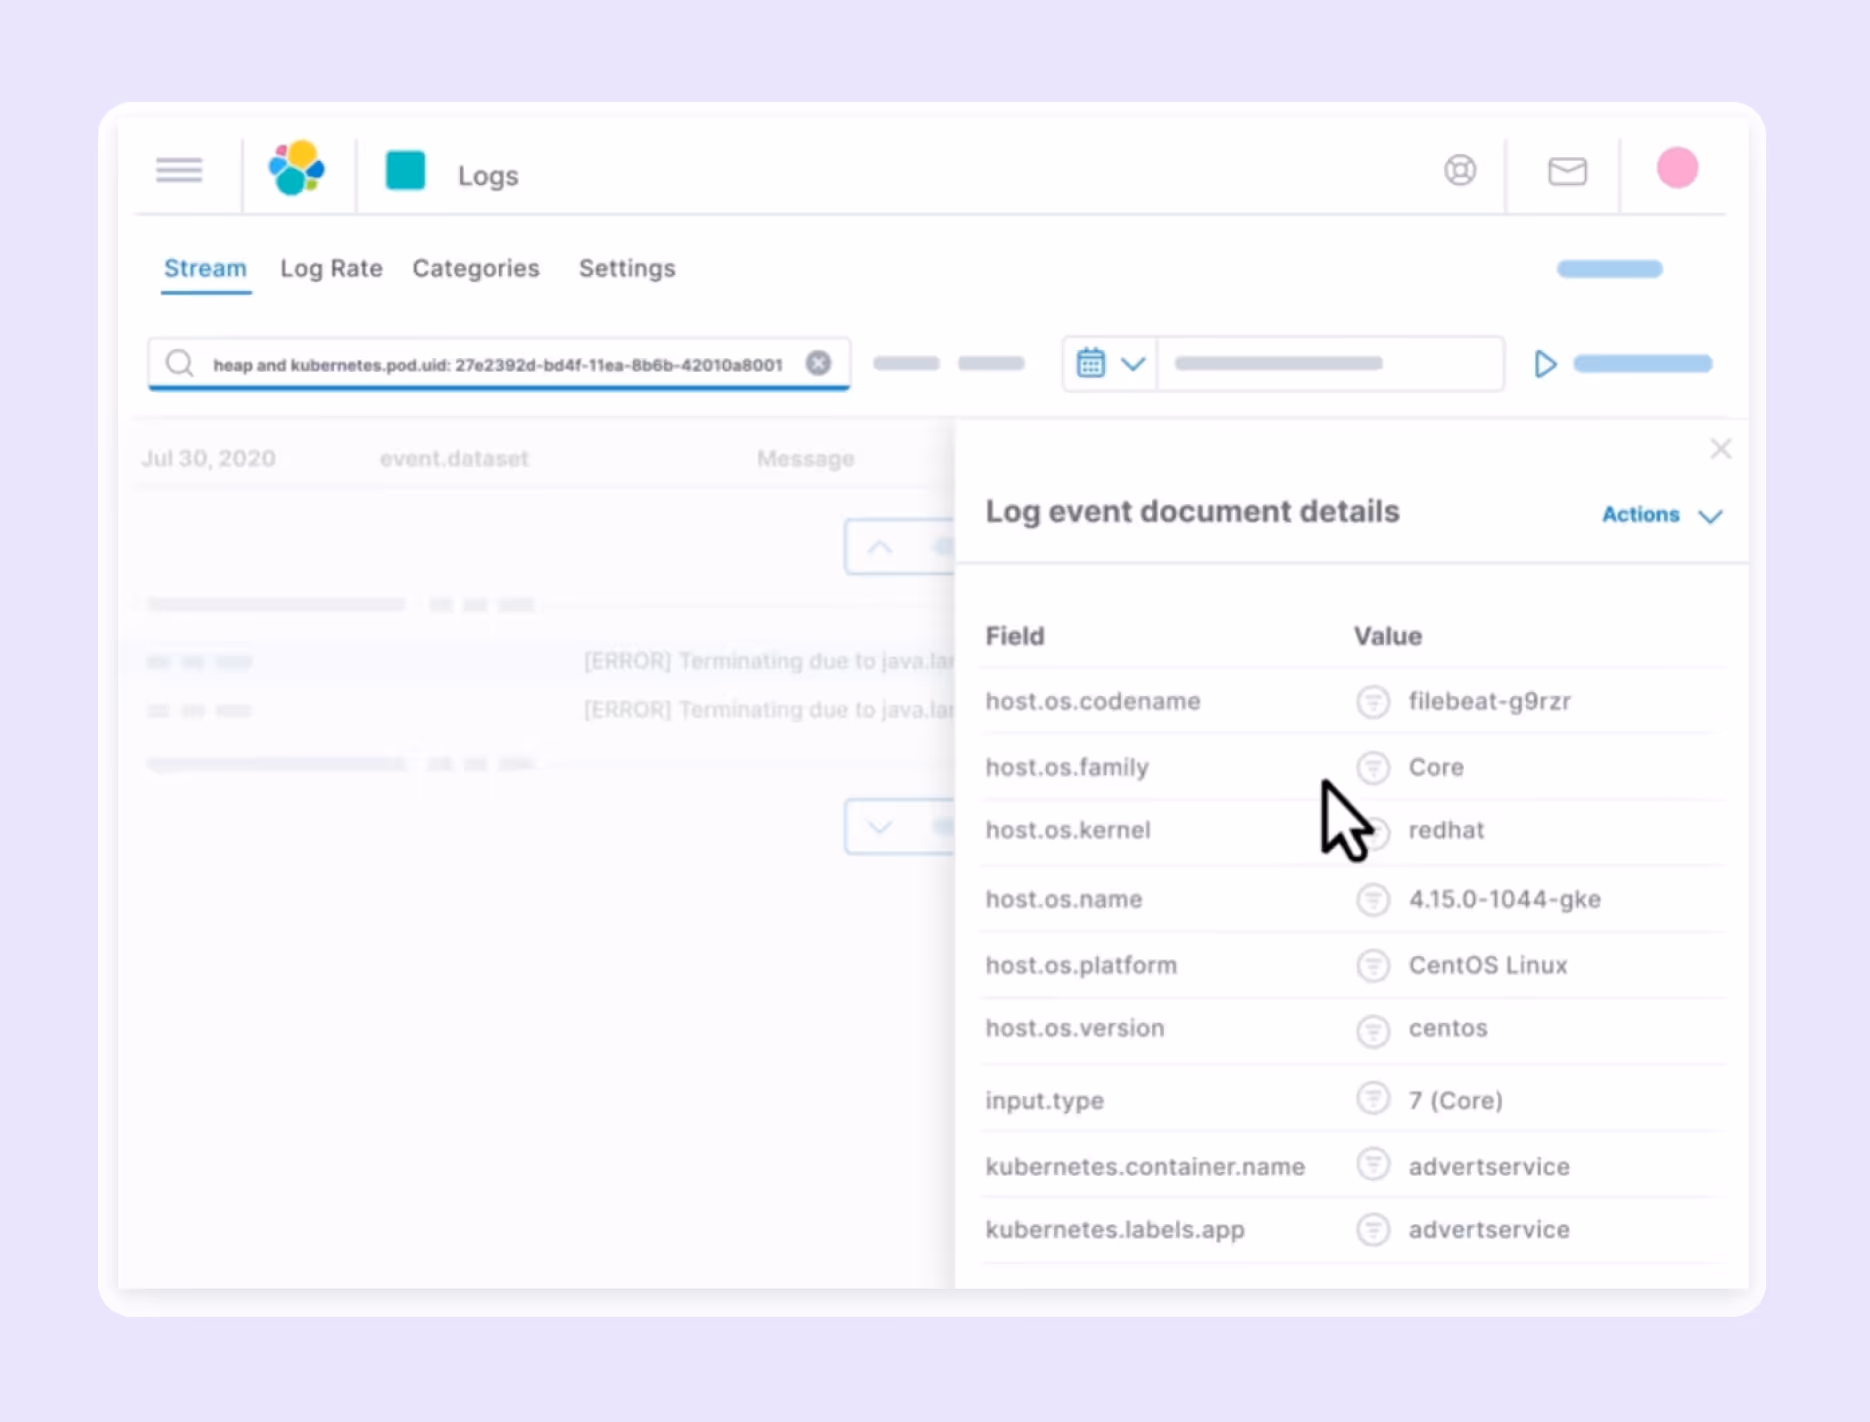Viewport: 1870px width, 1422px height.
Task: Open the help icon in the header
Action: click(x=1460, y=170)
